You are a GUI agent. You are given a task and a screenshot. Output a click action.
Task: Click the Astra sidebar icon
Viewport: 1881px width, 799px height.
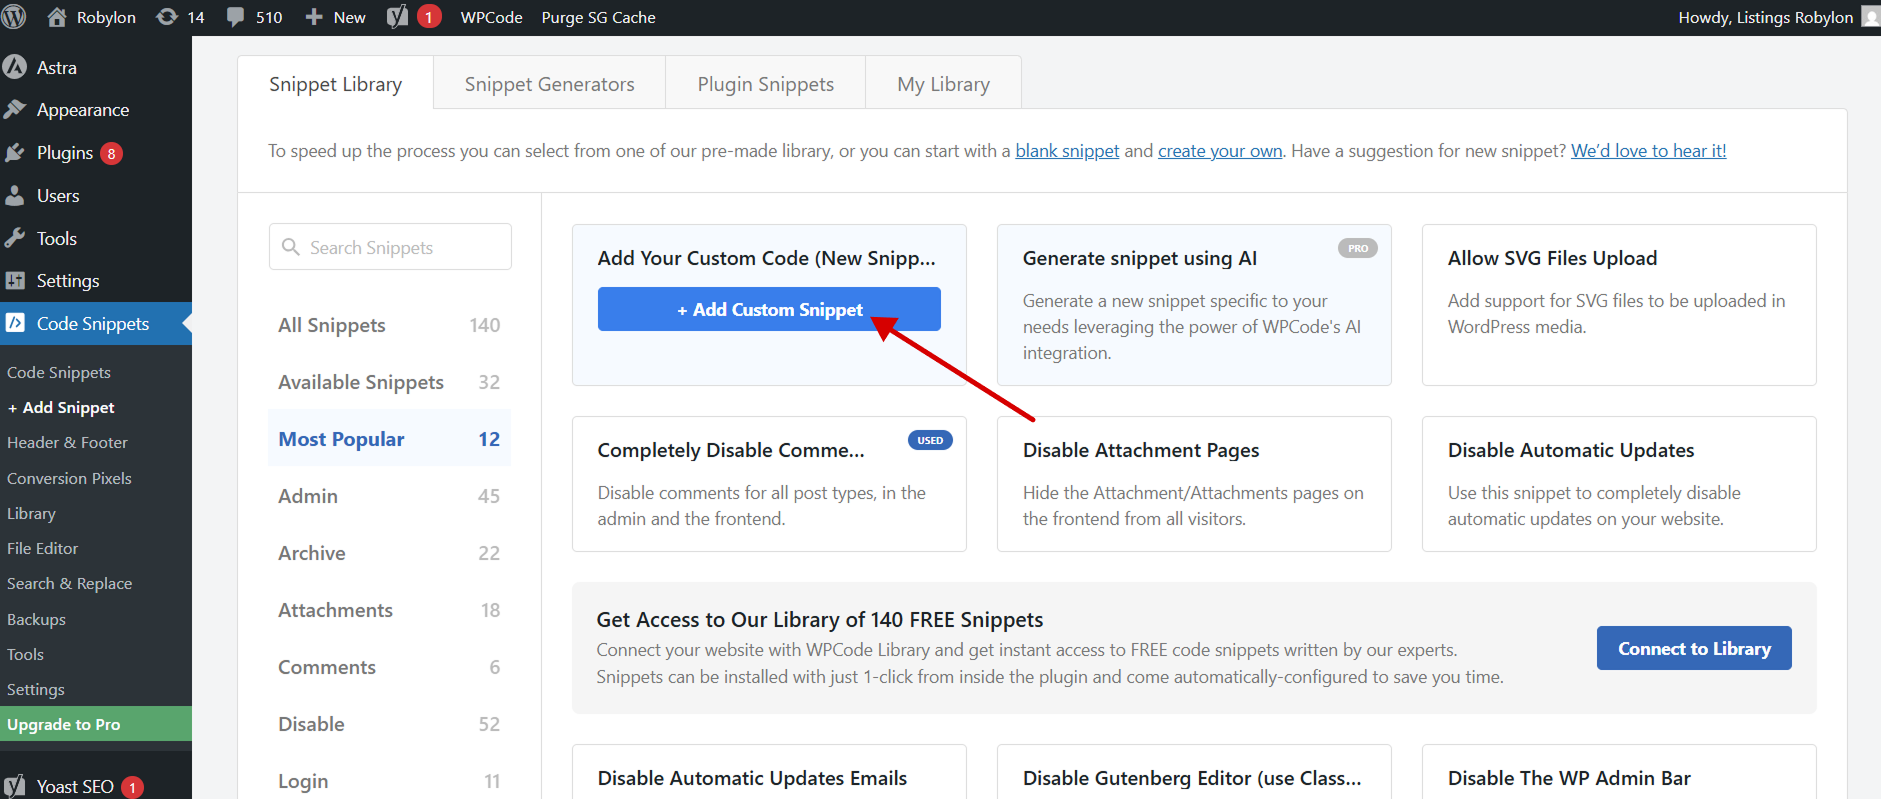[15, 67]
